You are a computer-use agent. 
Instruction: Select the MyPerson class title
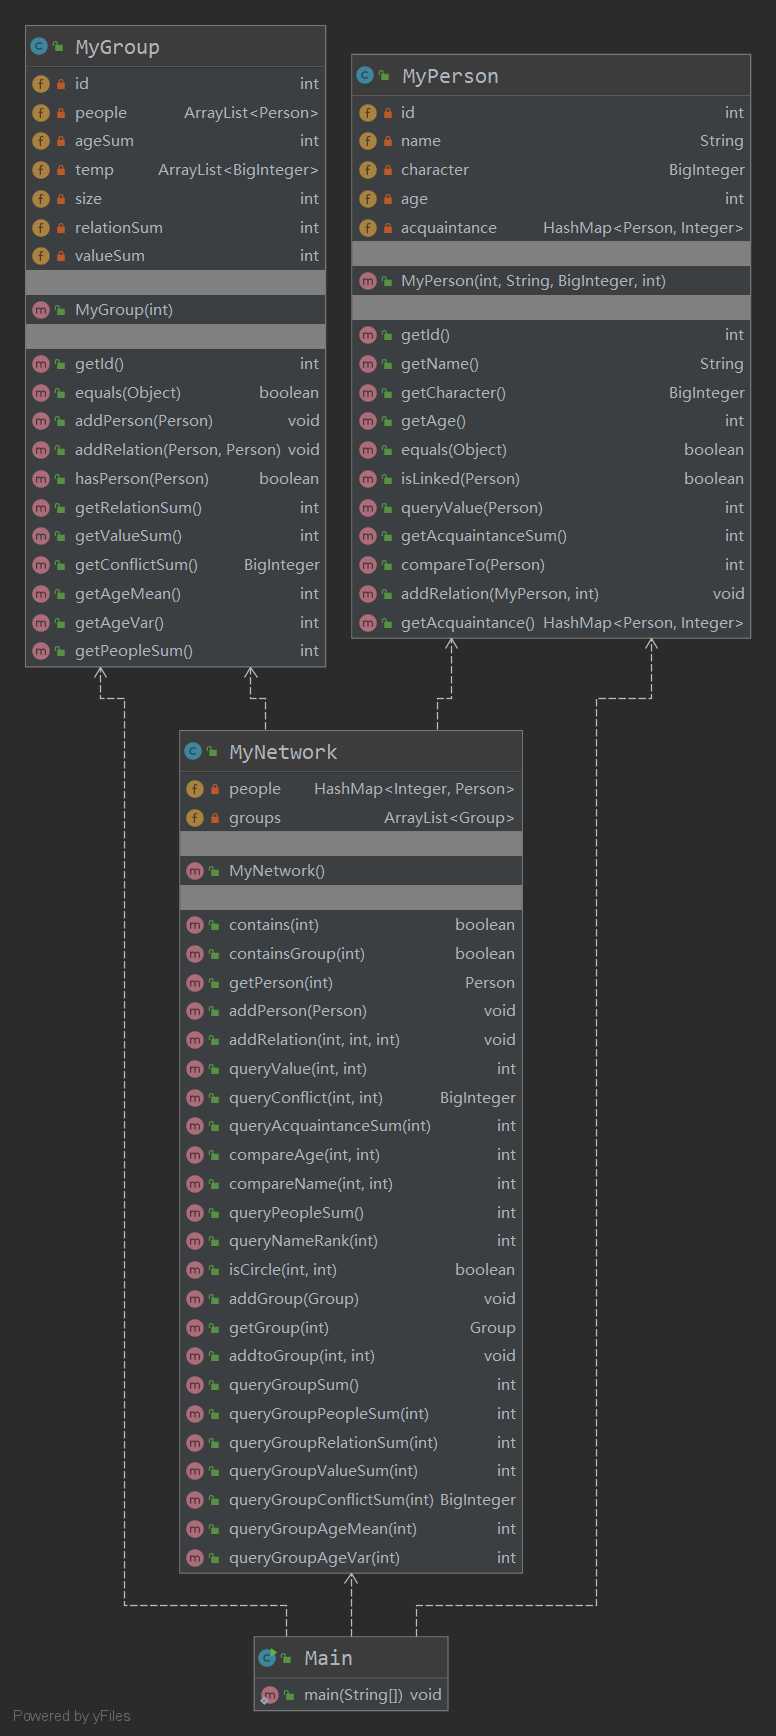[450, 76]
